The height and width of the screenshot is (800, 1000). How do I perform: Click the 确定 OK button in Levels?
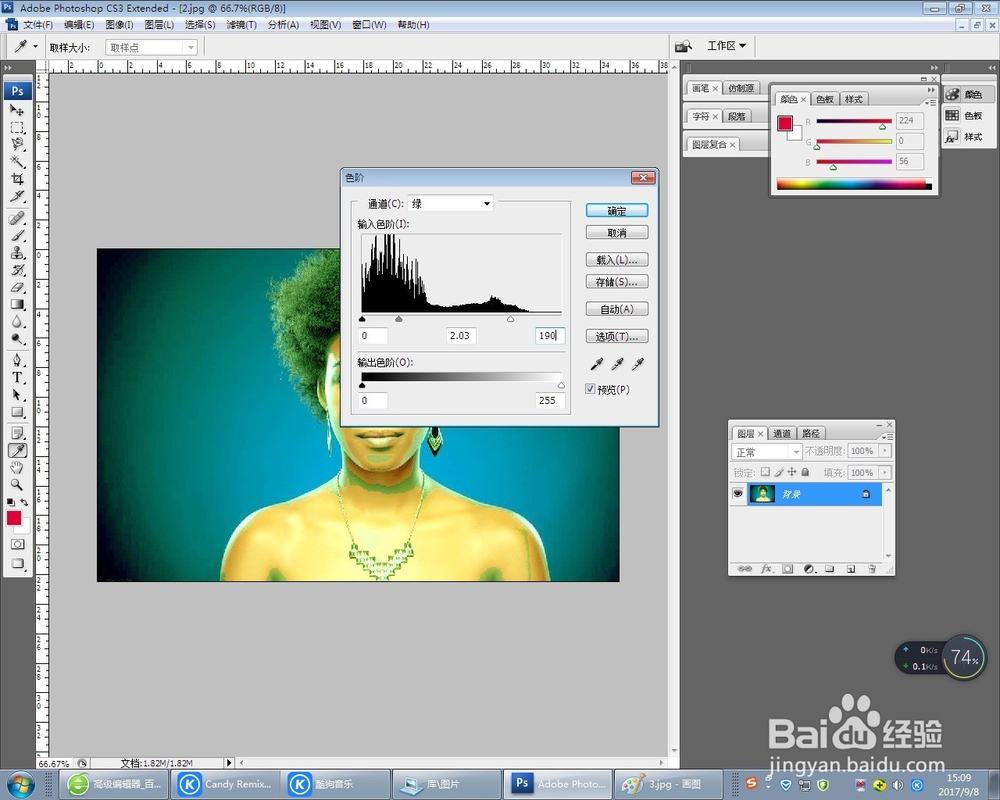(x=617, y=211)
